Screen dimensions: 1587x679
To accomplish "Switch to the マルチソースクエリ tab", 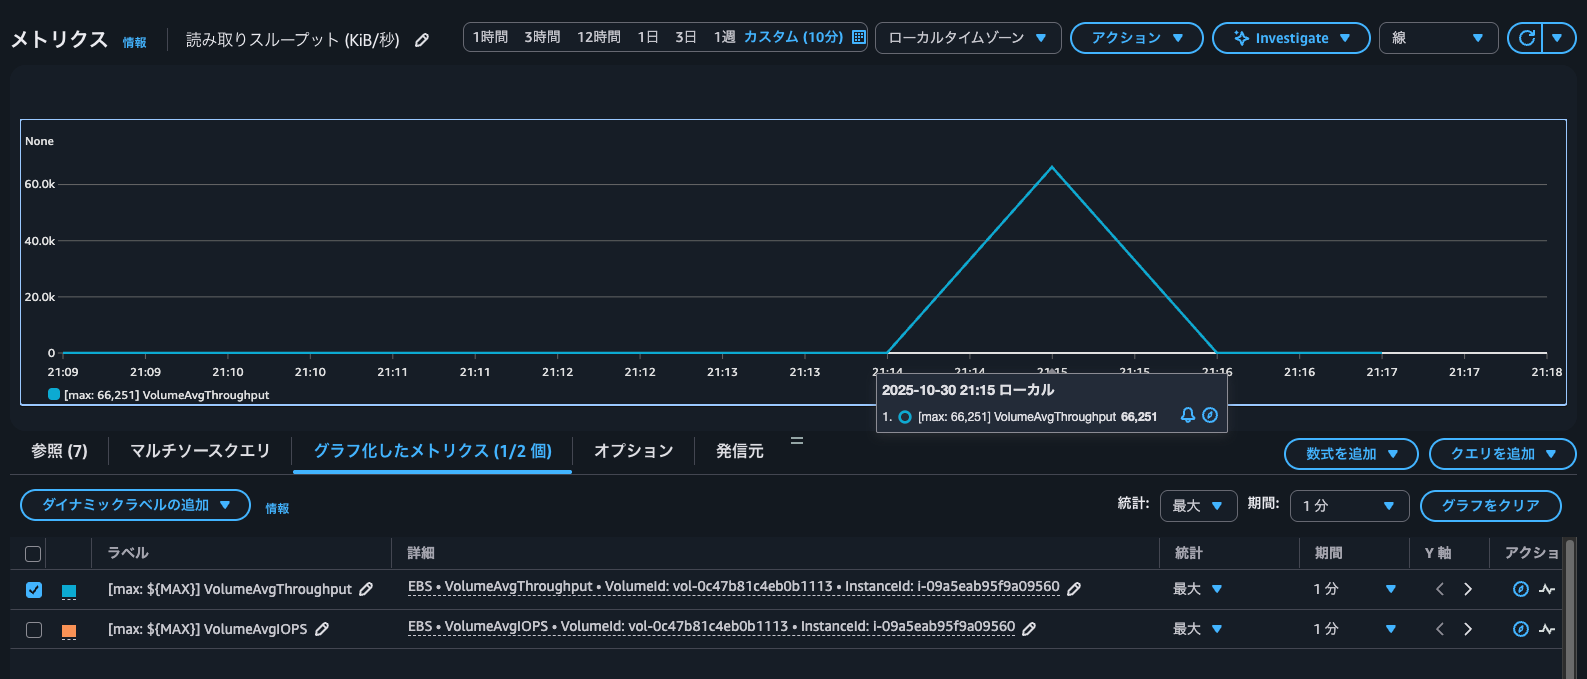I will (x=200, y=451).
